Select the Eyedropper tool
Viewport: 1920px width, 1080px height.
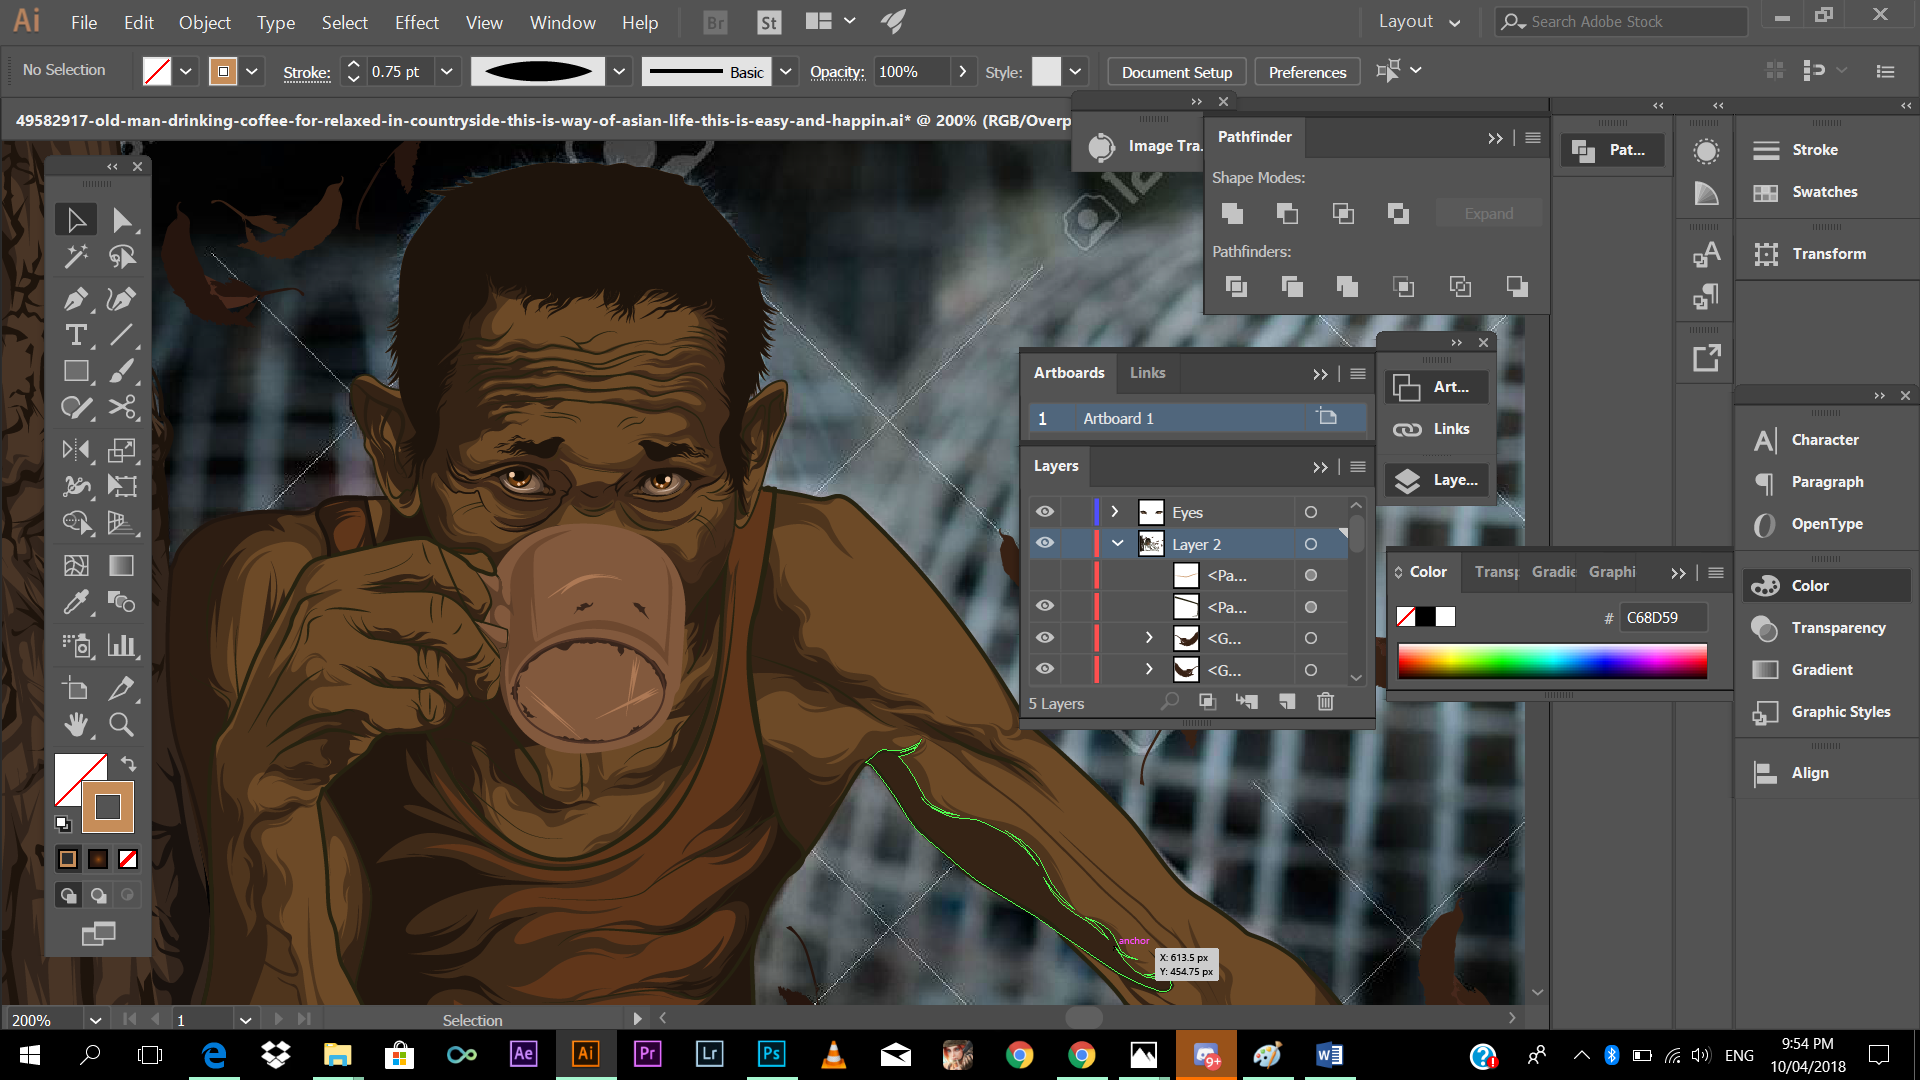[76, 602]
